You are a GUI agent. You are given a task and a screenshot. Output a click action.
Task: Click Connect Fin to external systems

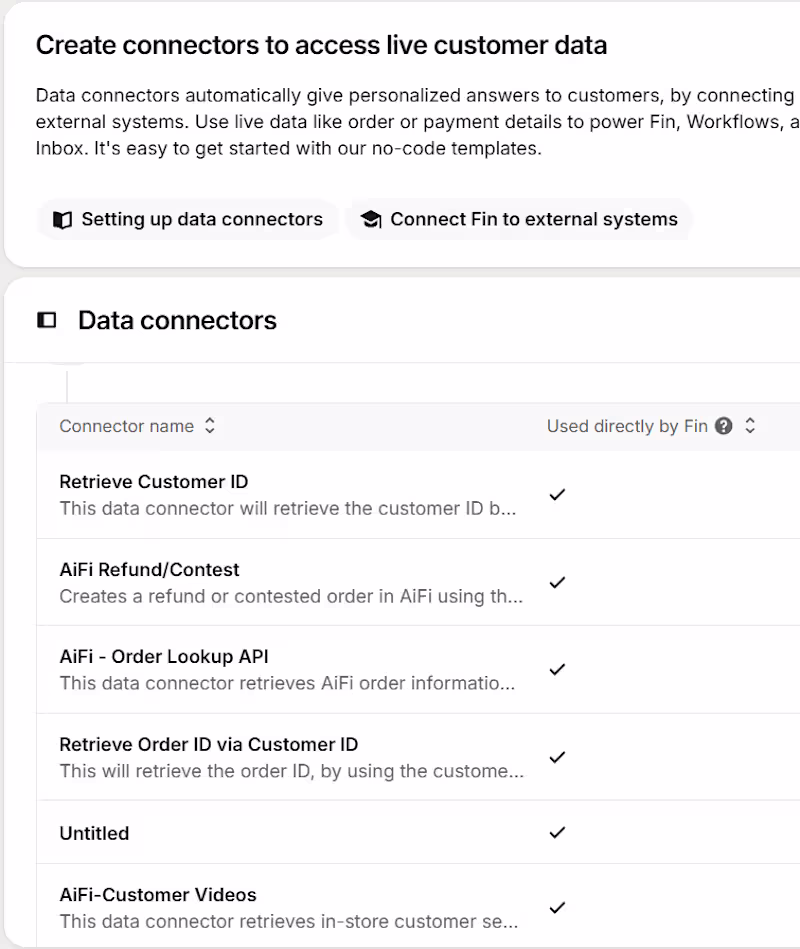(x=519, y=219)
